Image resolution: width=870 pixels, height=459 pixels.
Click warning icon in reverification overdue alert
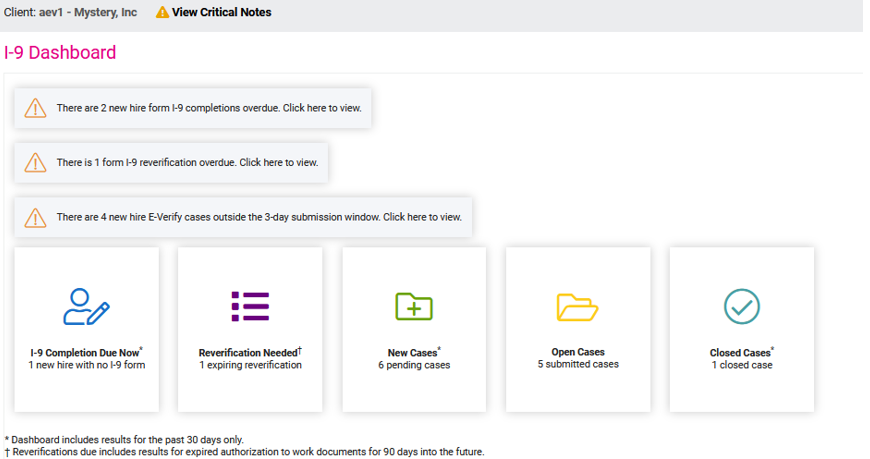click(36, 163)
